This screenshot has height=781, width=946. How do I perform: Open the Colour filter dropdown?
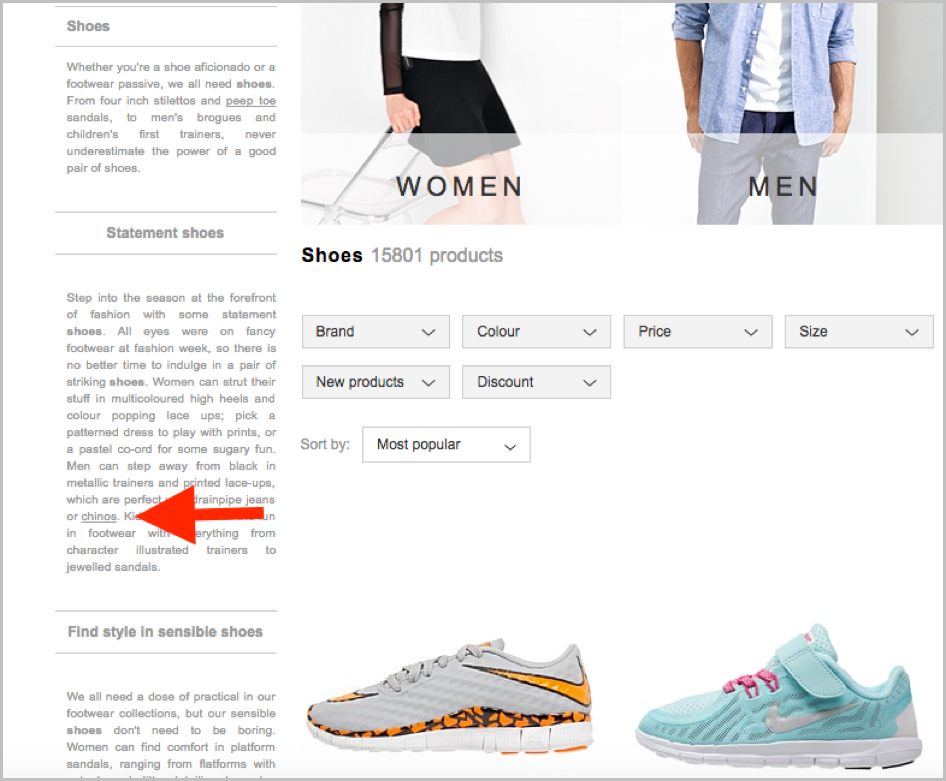tap(536, 332)
